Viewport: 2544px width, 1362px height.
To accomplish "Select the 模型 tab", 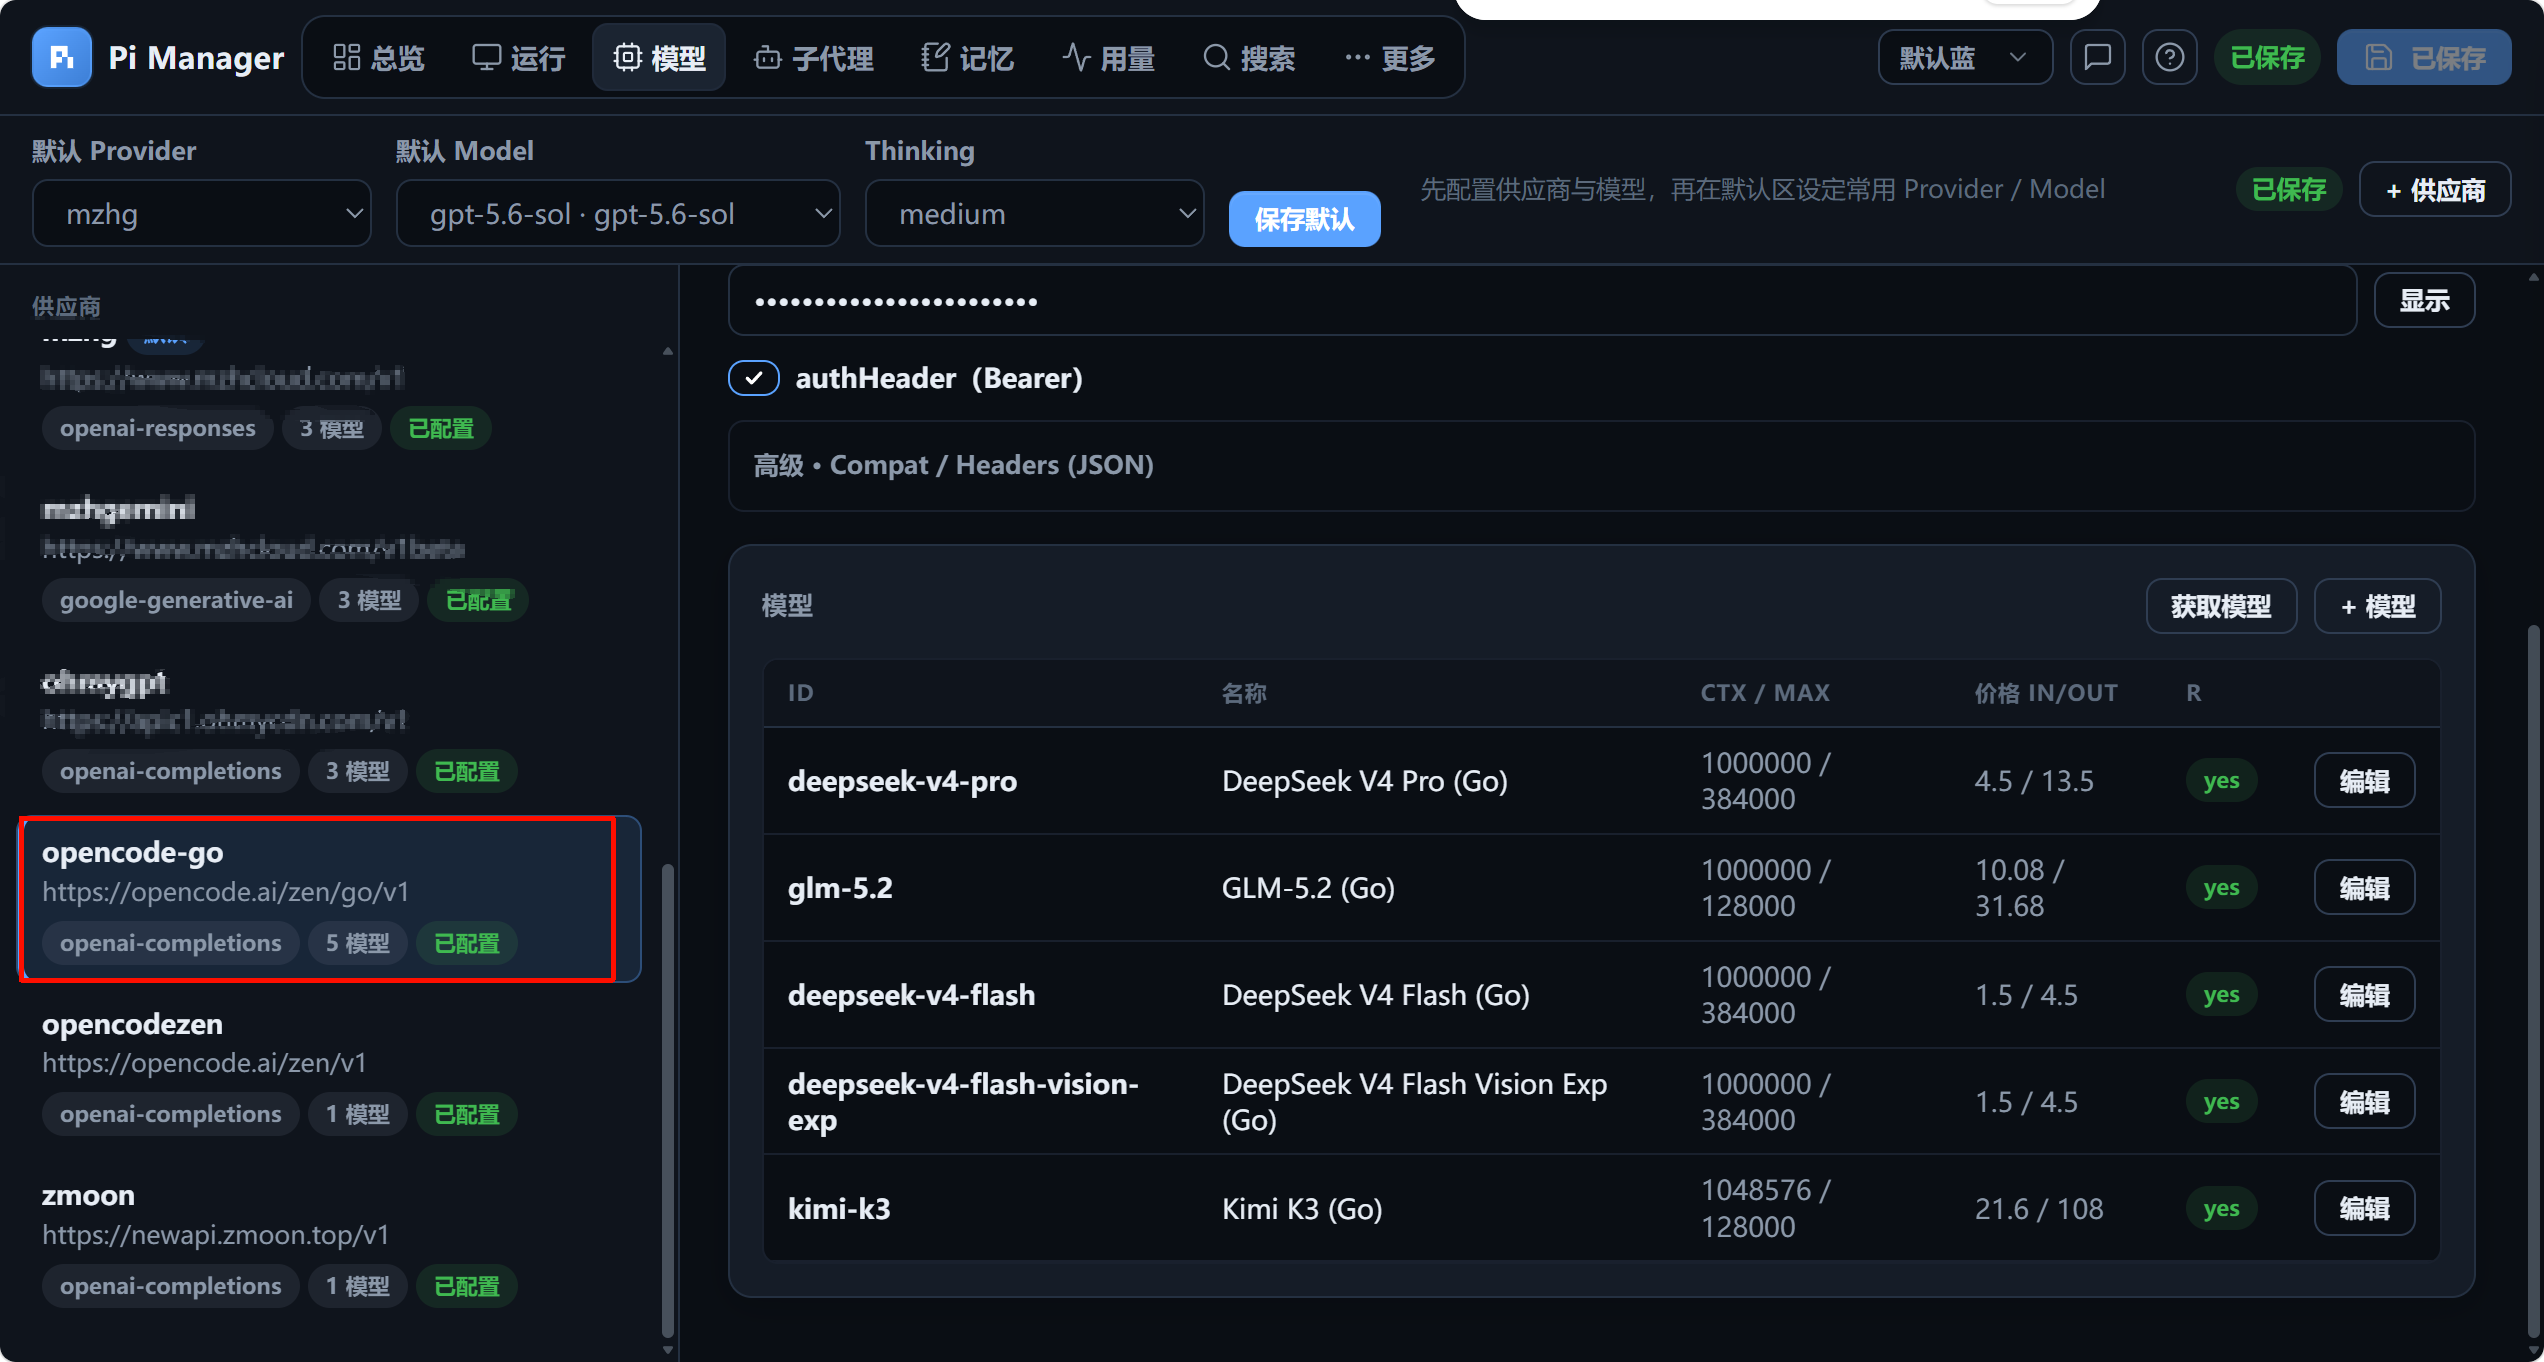I will 659,58.
